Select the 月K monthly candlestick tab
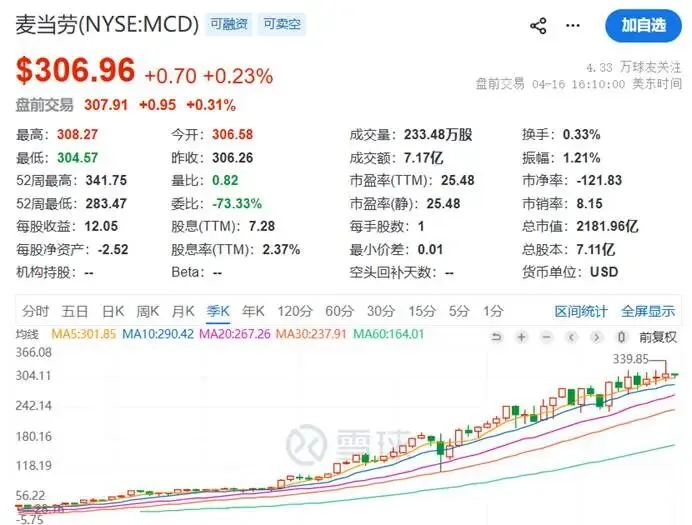Screen dimensions: 692x525 [183, 311]
